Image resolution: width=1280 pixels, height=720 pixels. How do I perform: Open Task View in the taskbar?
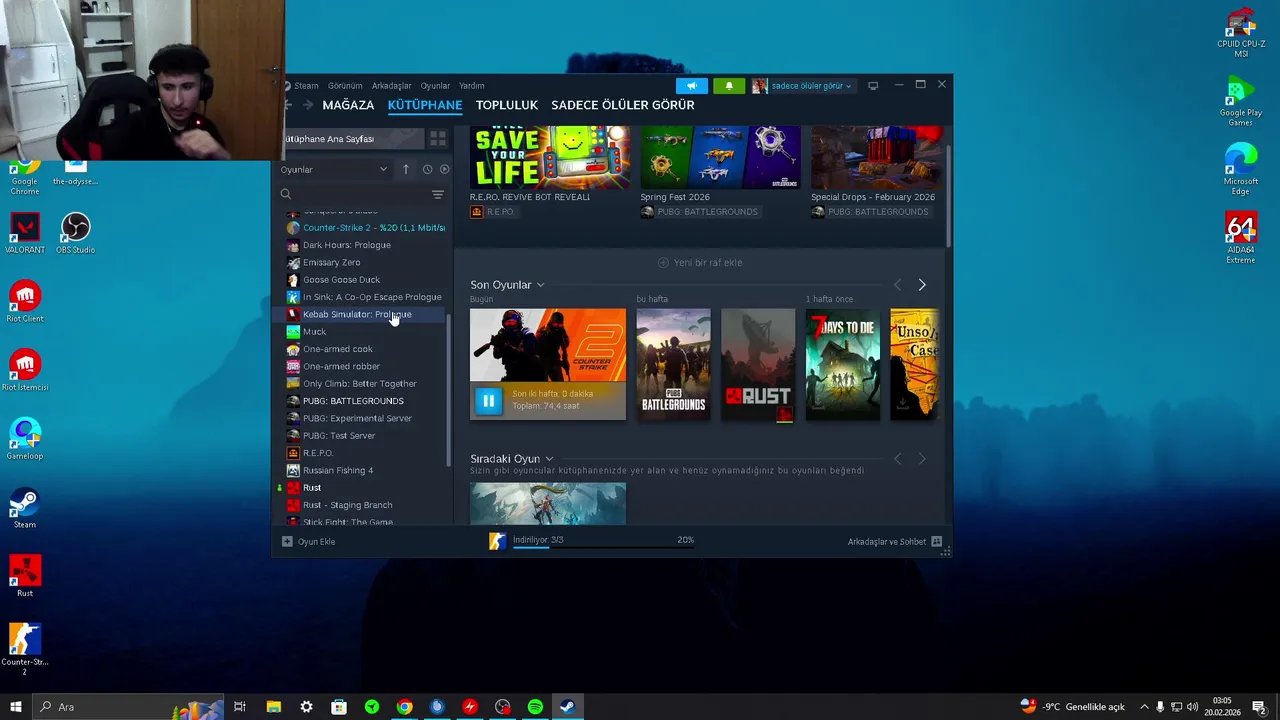point(240,707)
